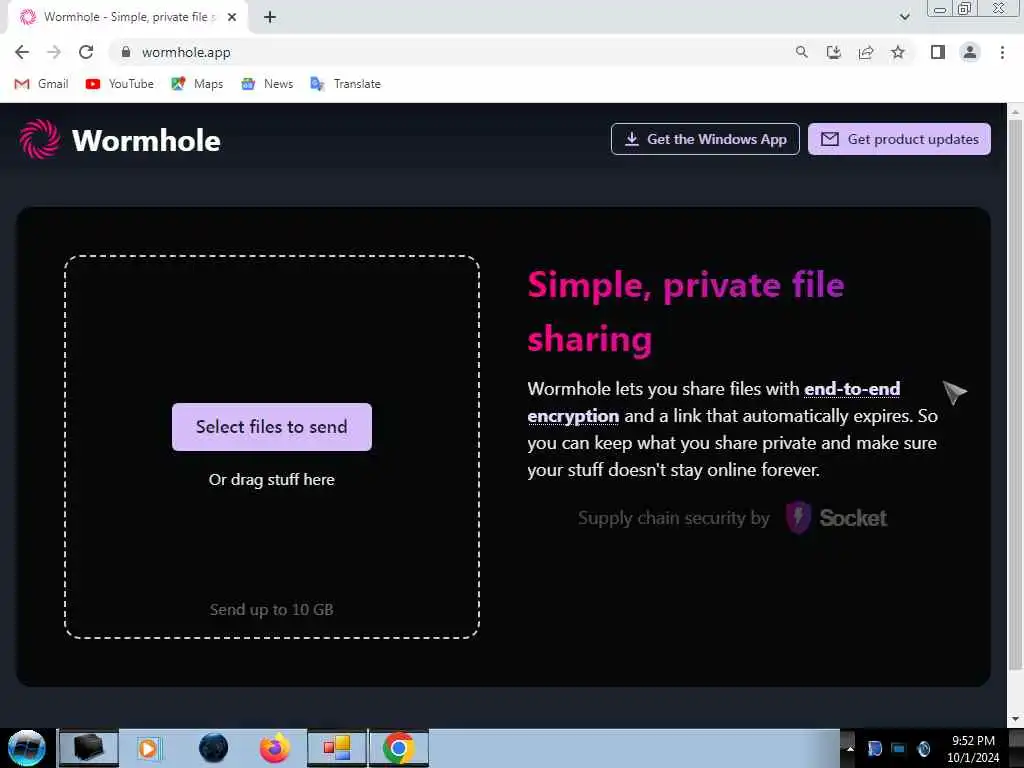Click the scrollbar down arrow

(1015, 719)
